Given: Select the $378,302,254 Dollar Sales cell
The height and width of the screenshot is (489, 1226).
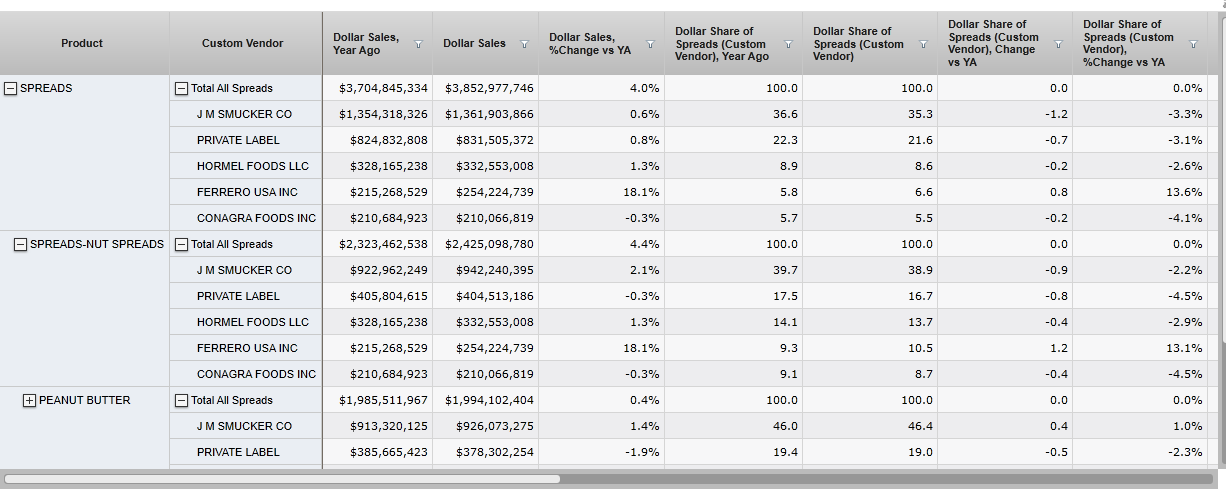Looking at the screenshot, I should point(489,452).
